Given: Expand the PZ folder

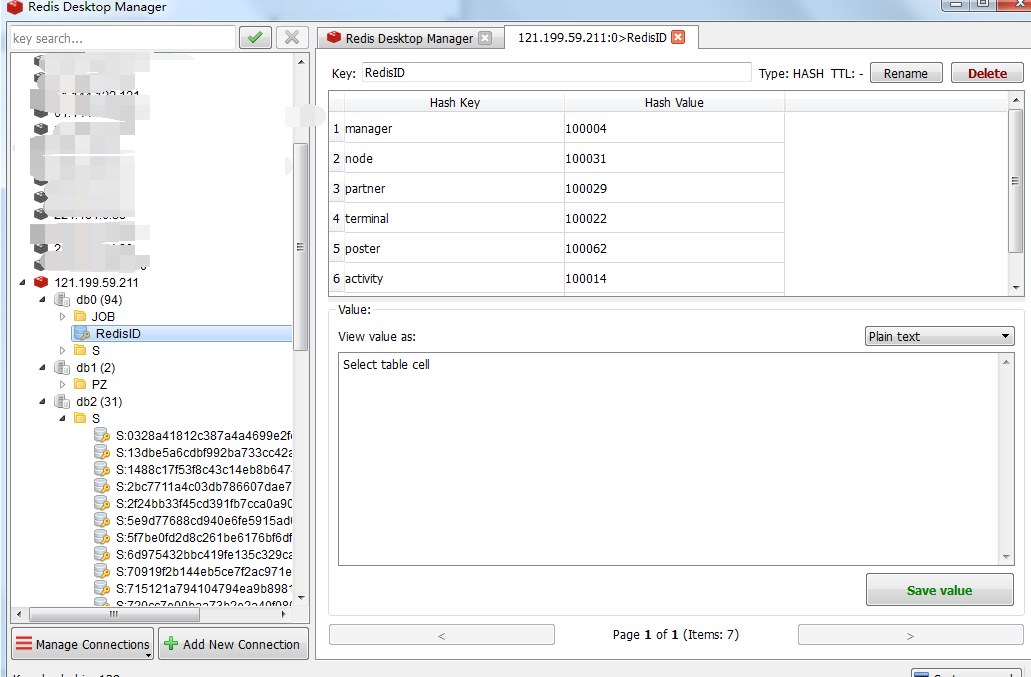Looking at the screenshot, I should (x=62, y=385).
